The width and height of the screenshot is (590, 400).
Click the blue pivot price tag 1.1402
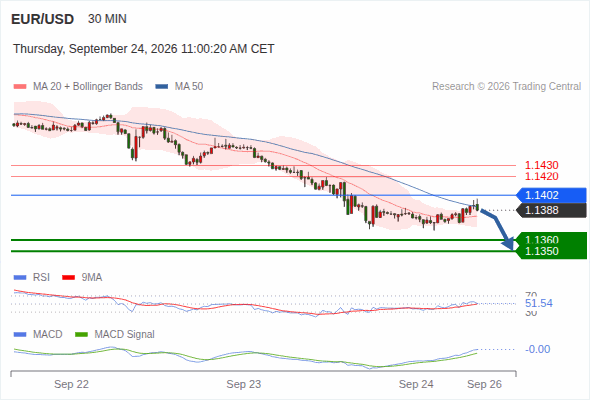coord(552,195)
